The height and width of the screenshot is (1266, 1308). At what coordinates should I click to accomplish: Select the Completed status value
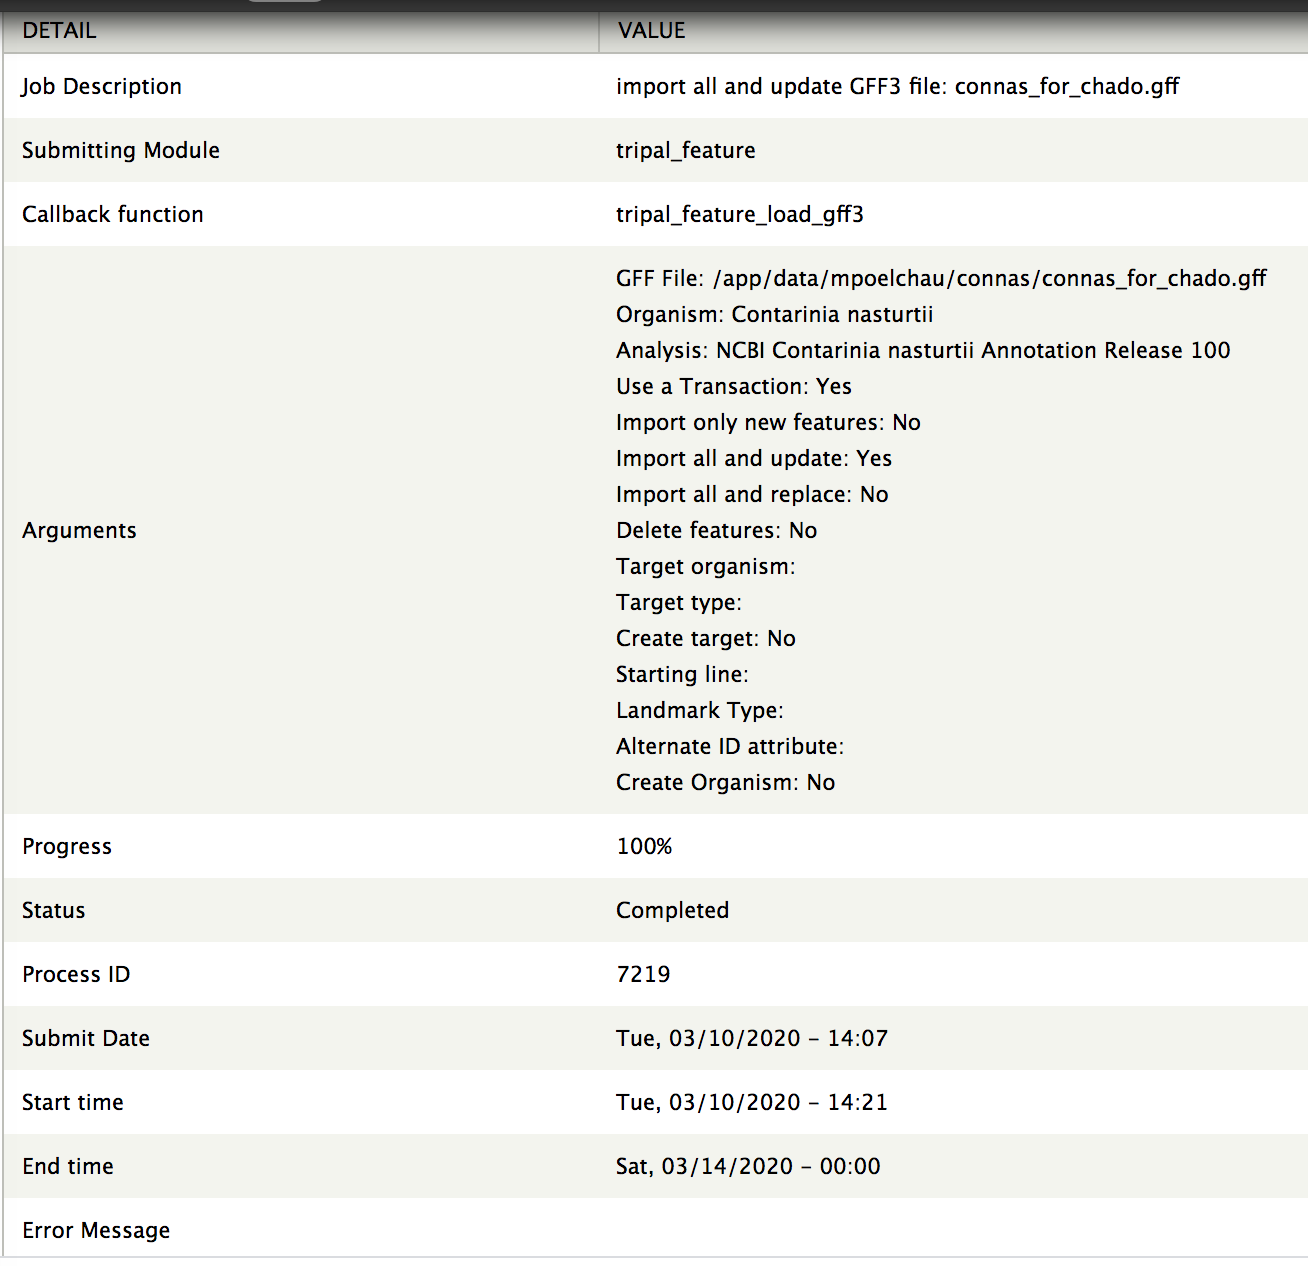(x=672, y=911)
